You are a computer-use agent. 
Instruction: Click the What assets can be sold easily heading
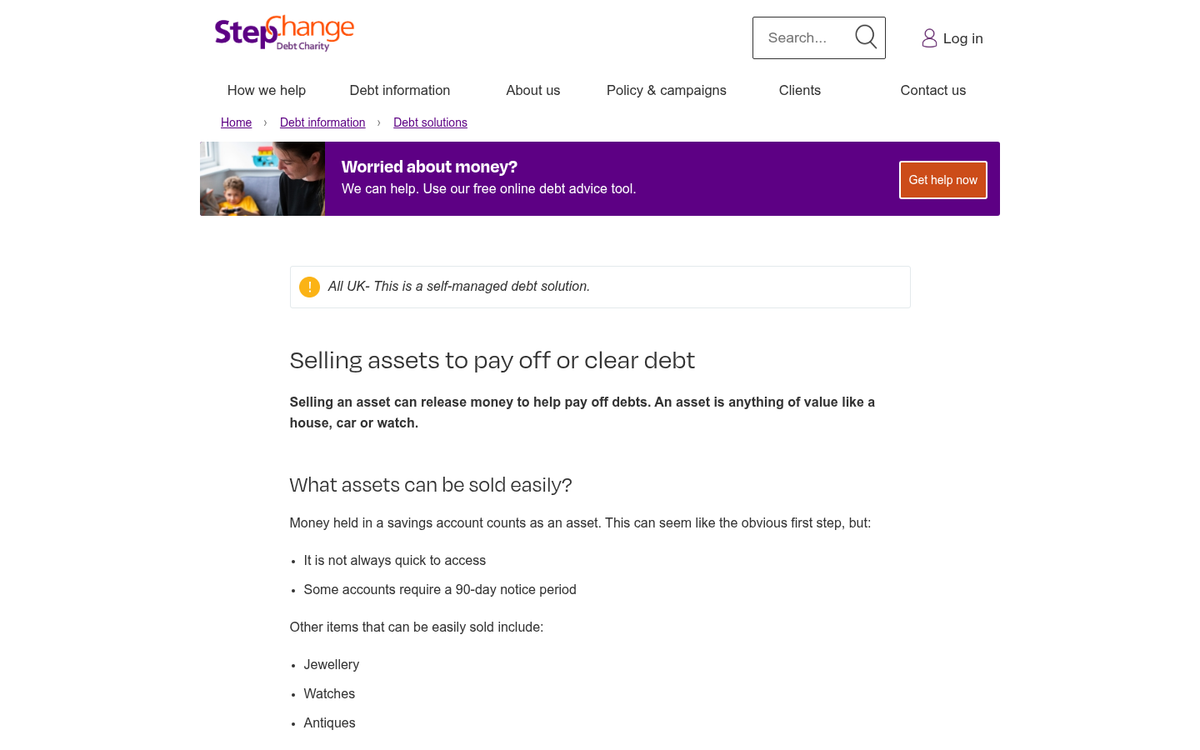coord(430,485)
